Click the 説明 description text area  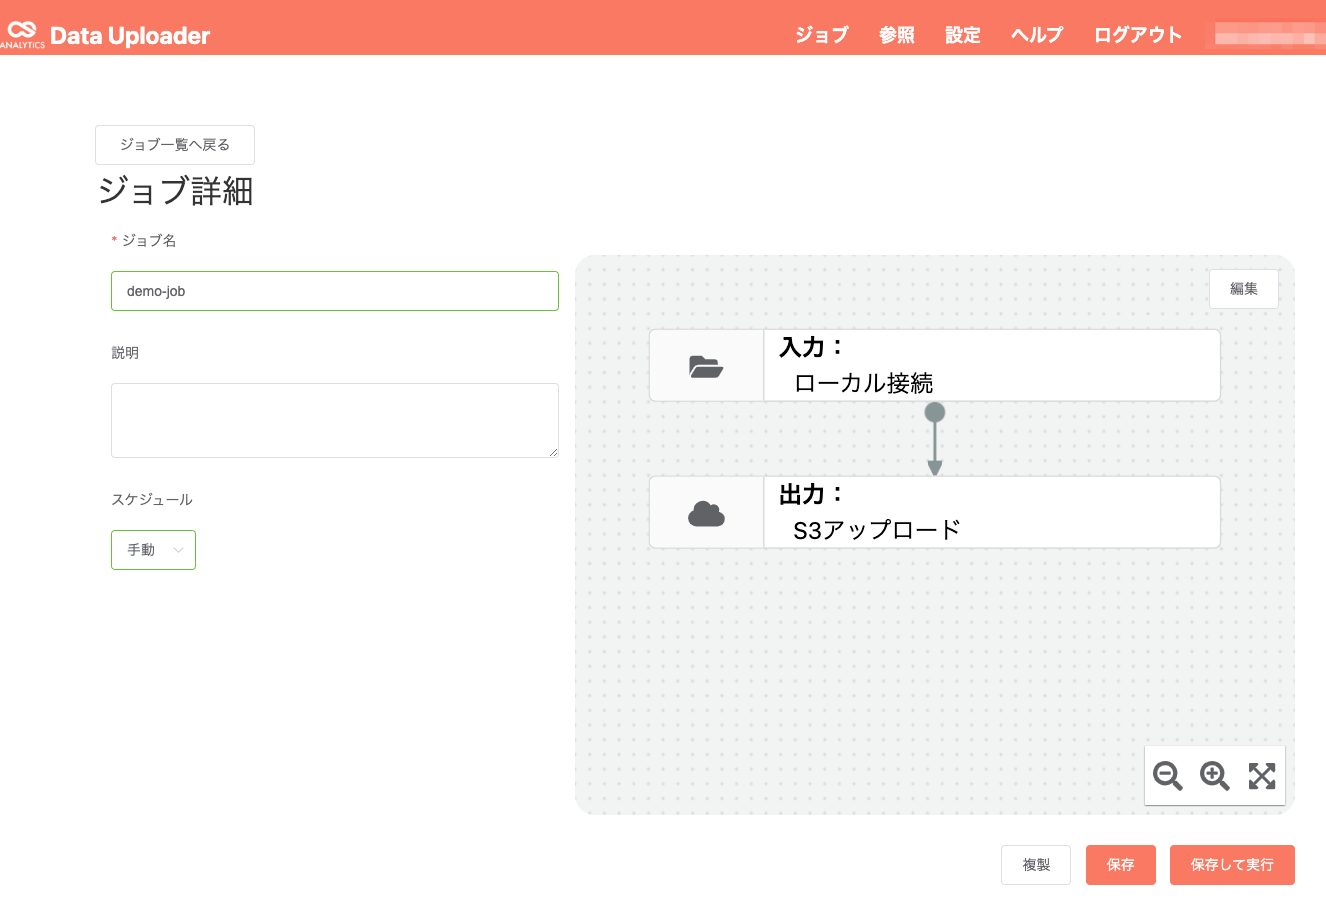tap(334, 420)
